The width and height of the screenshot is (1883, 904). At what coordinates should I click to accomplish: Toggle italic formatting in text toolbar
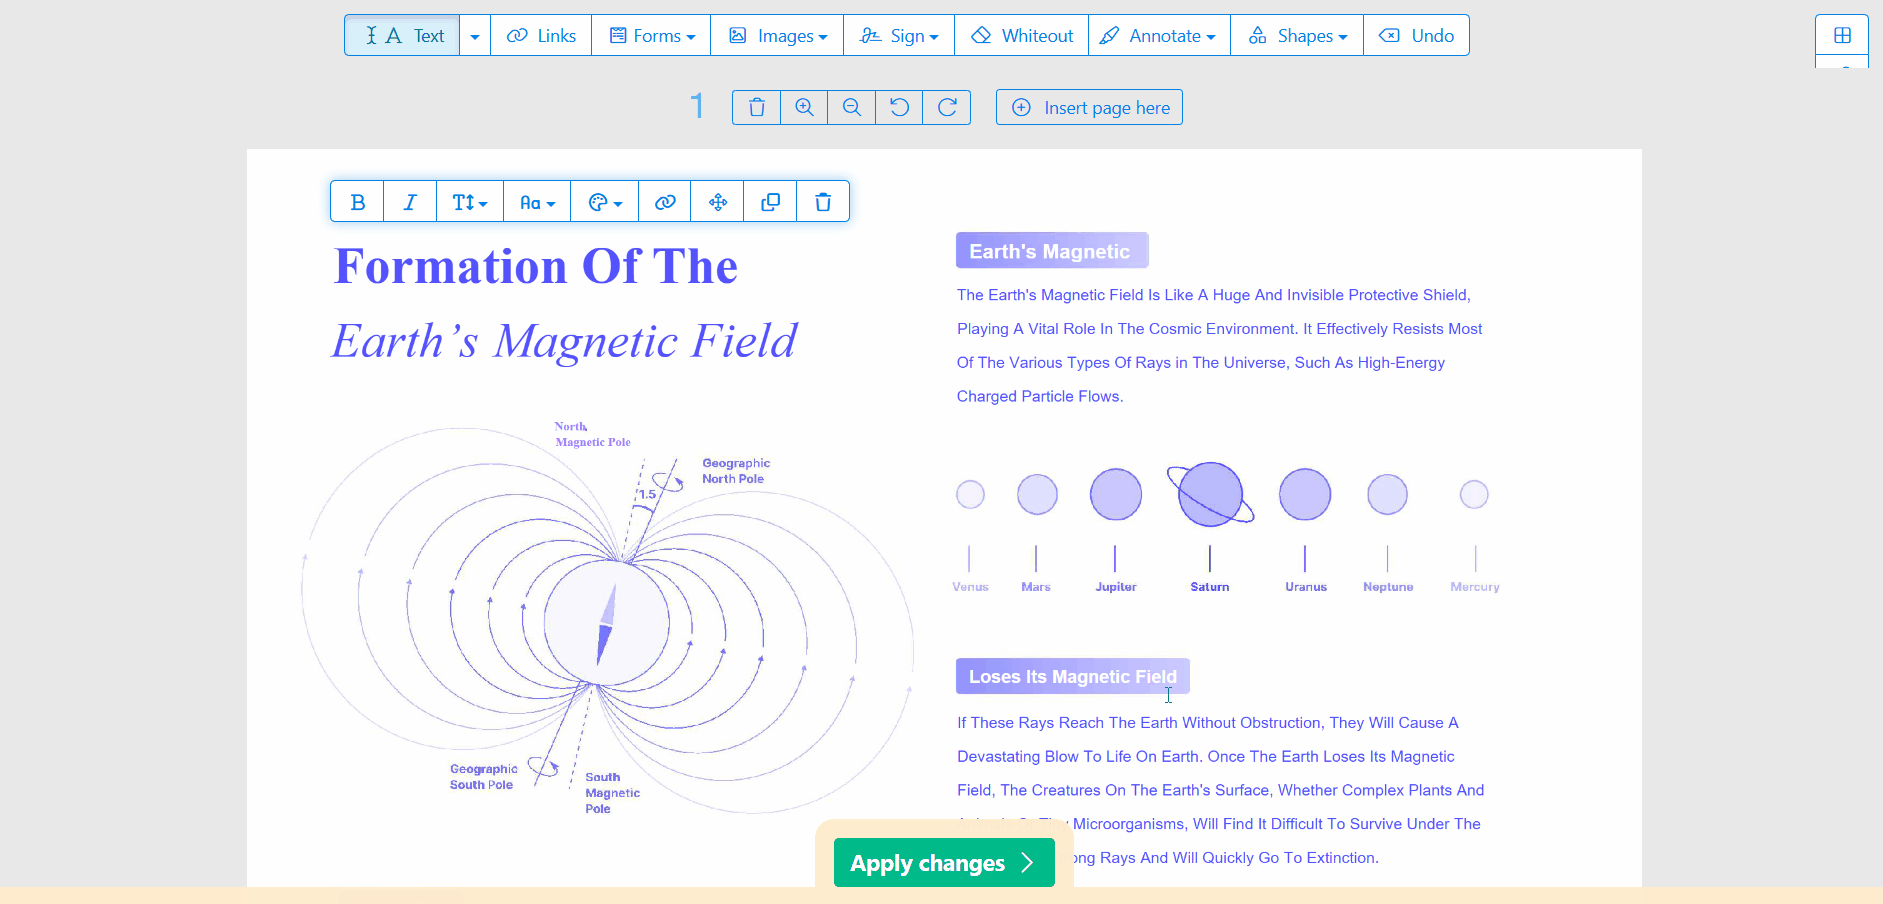tap(410, 202)
